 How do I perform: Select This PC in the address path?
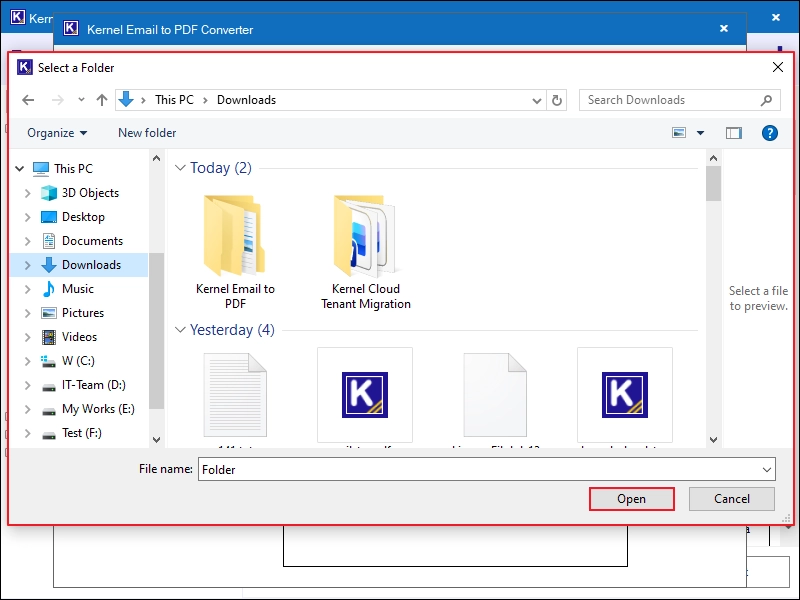174,100
